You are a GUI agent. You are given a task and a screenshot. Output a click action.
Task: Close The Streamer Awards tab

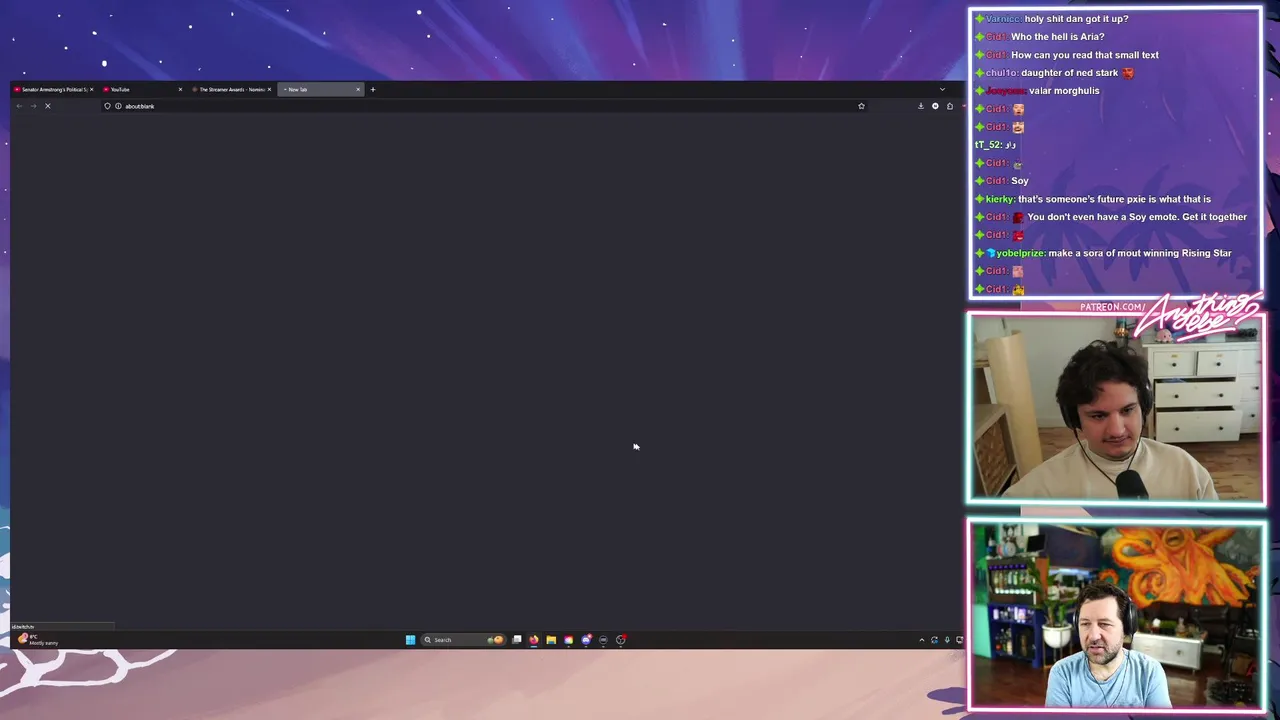pyautogui.click(x=269, y=89)
